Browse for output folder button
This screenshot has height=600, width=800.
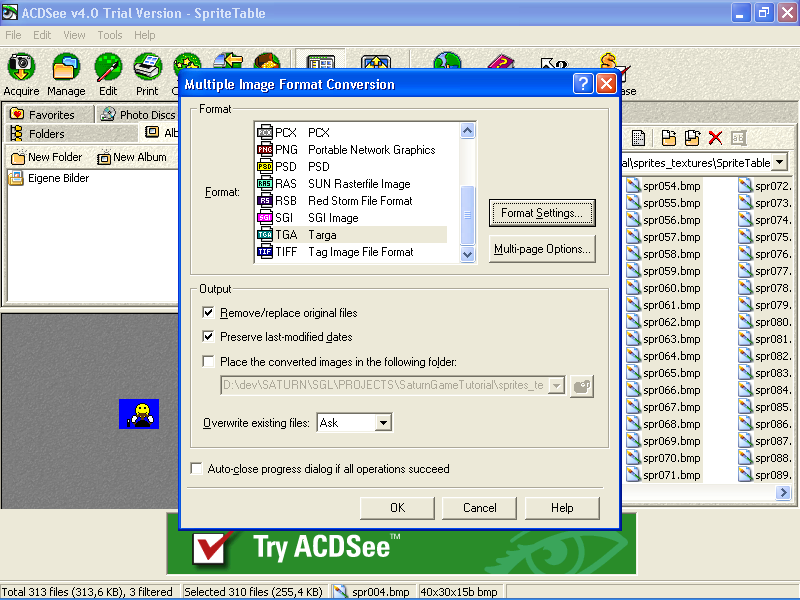582,386
